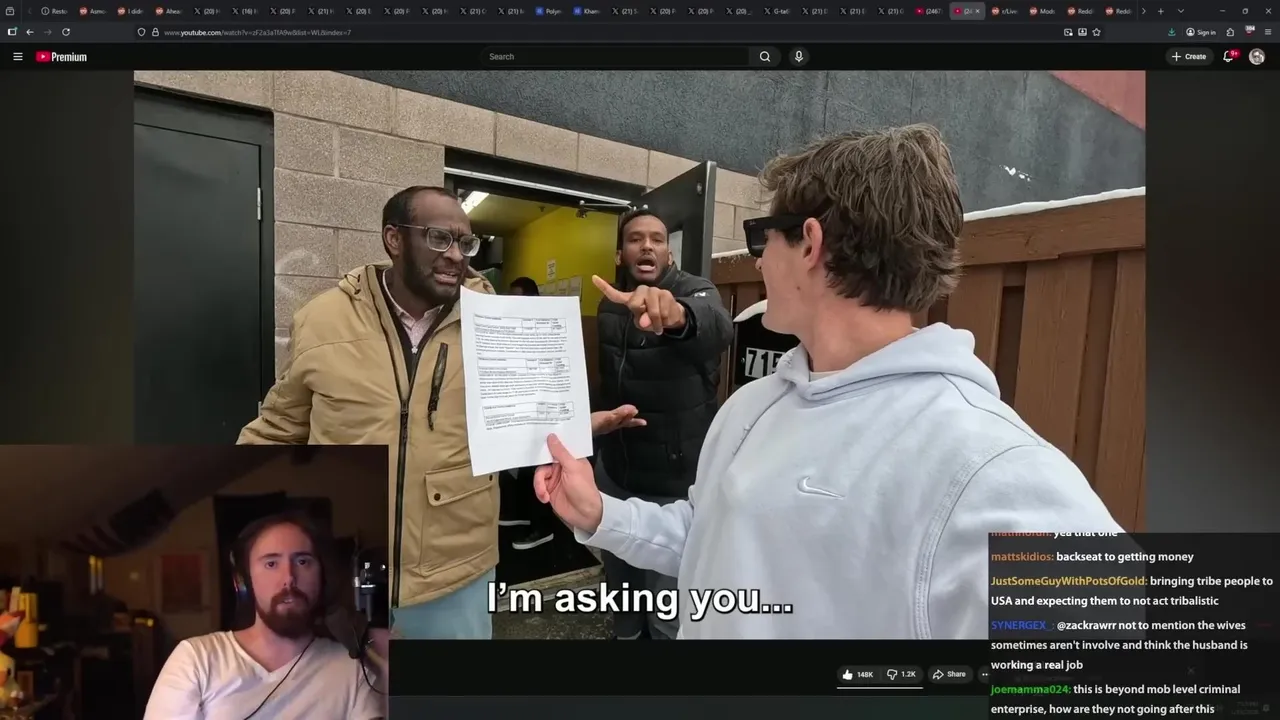Image resolution: width=1280 pixels, height=720 pixels.
Task: Click username mattskidios in chat
Action: (1022, 557)
